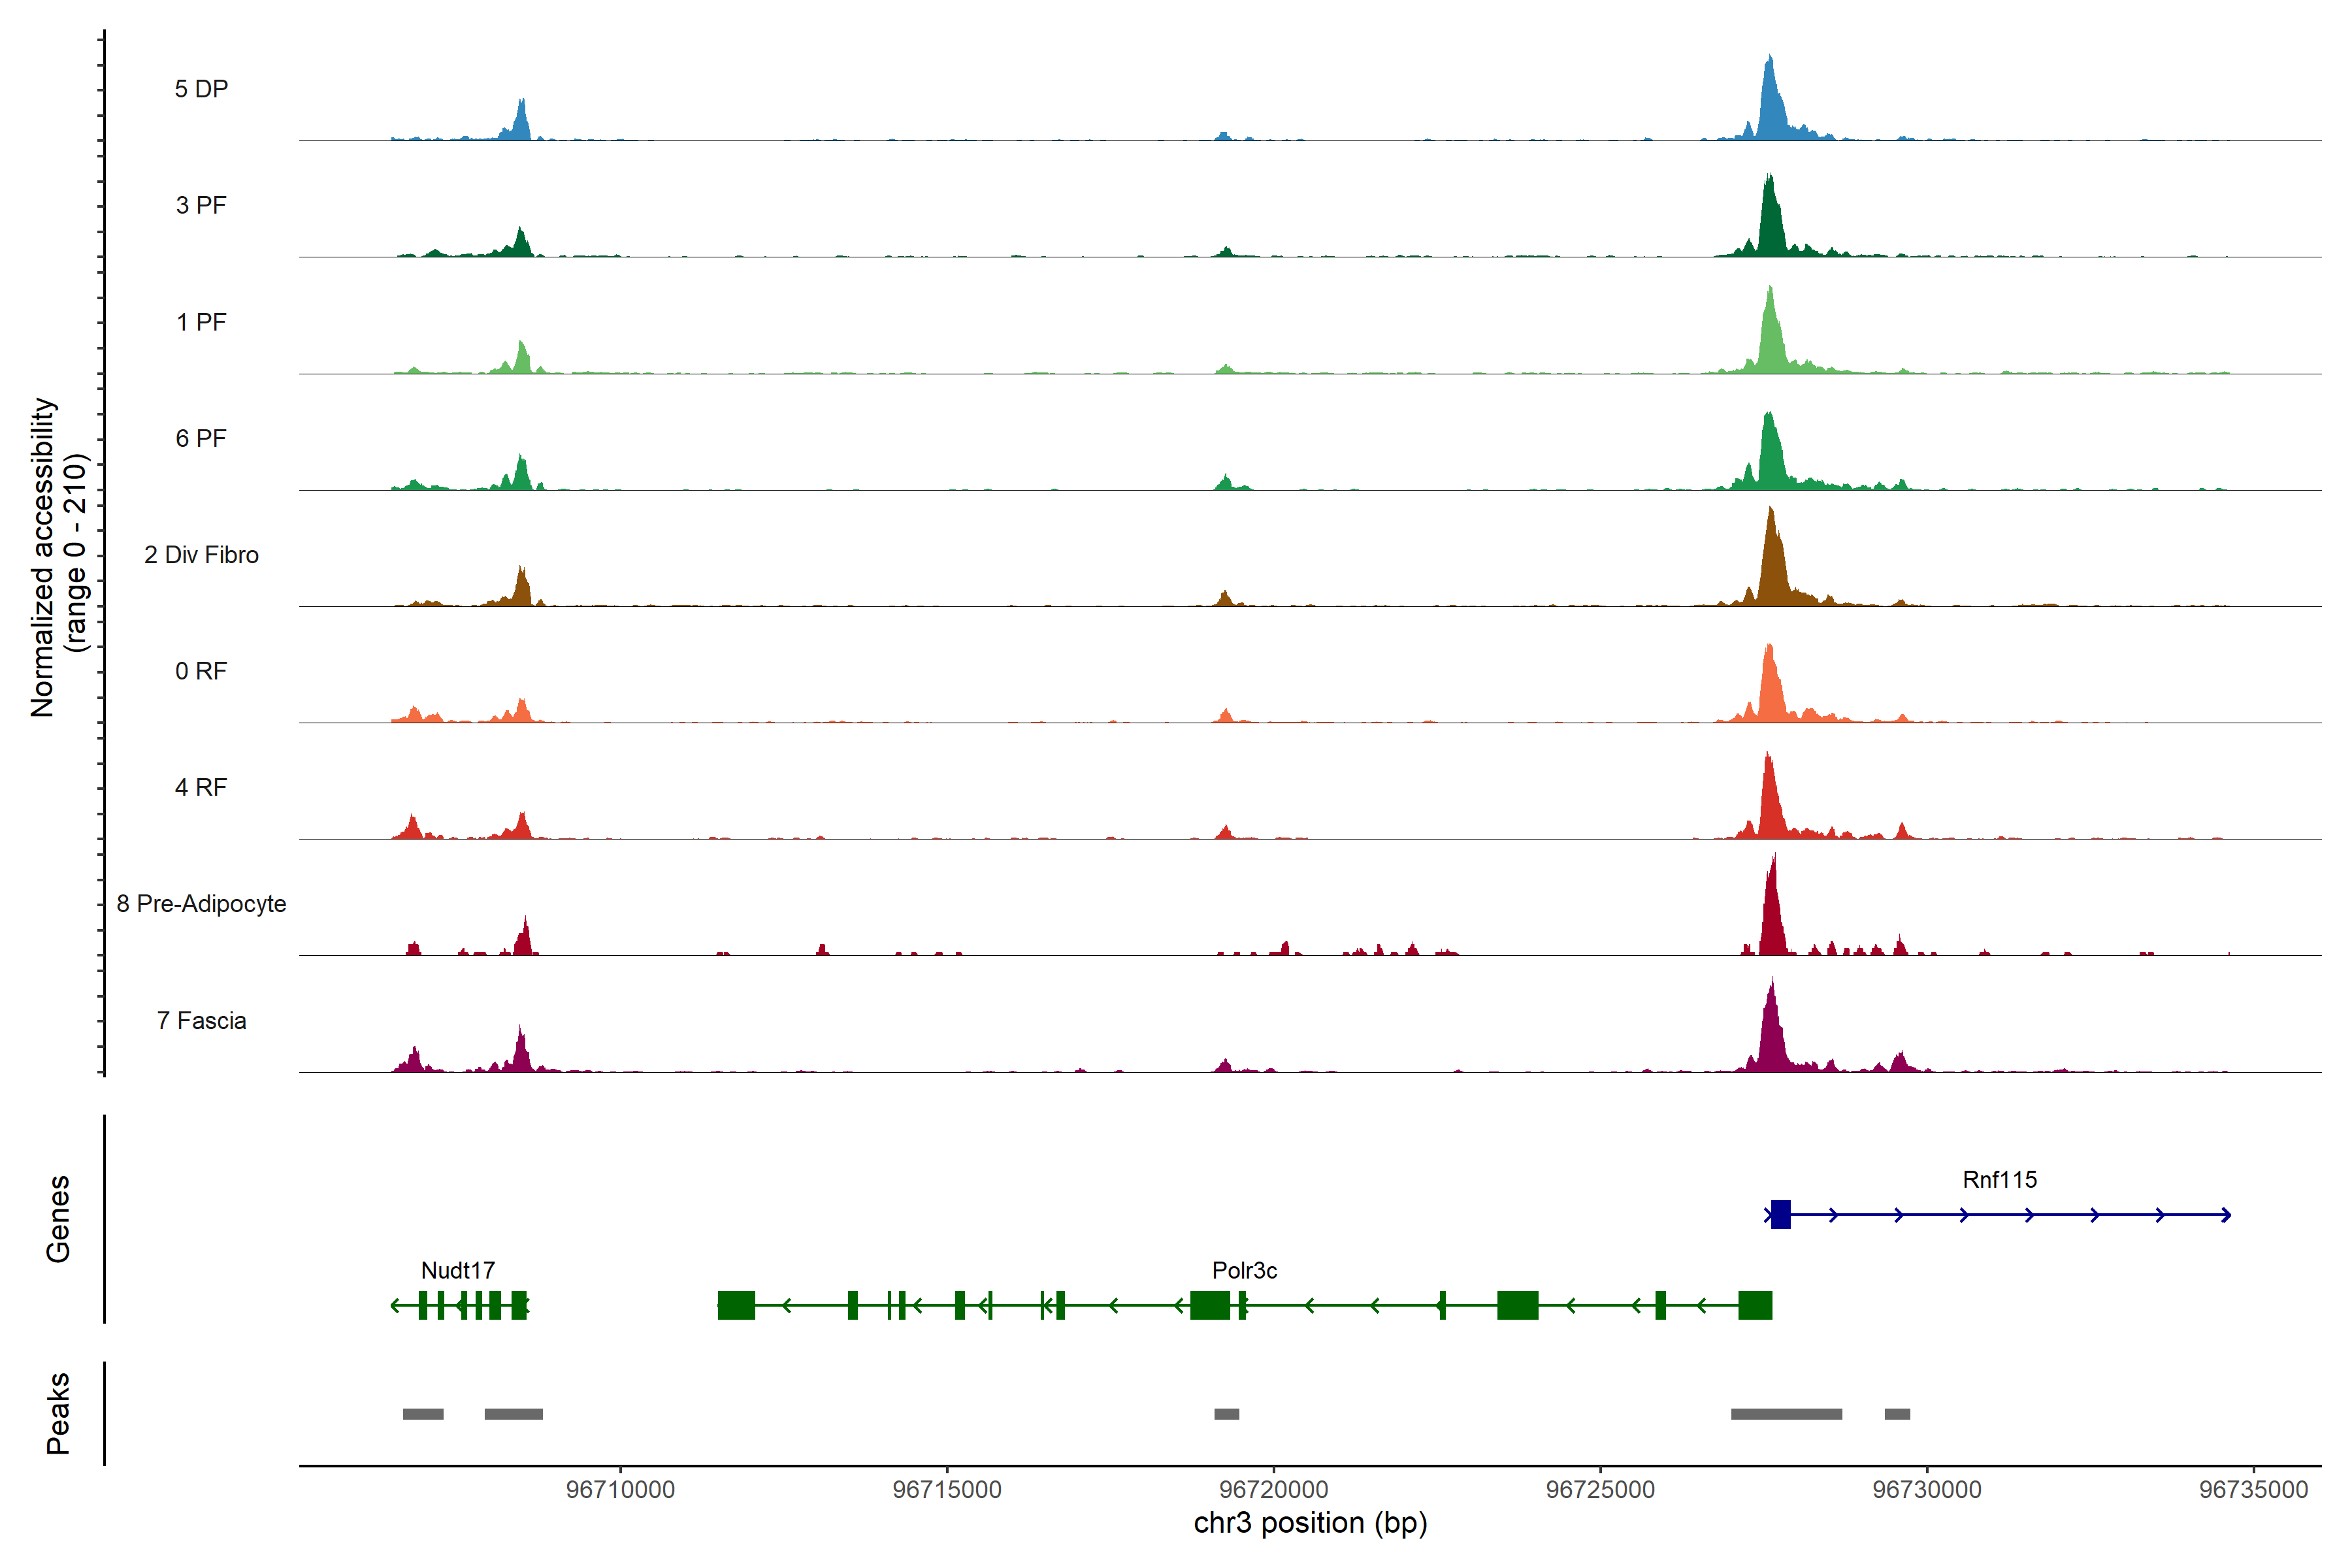Click the 3 PF track label
Viewport: 2352px width, 1568px height.
click(201, 205)
